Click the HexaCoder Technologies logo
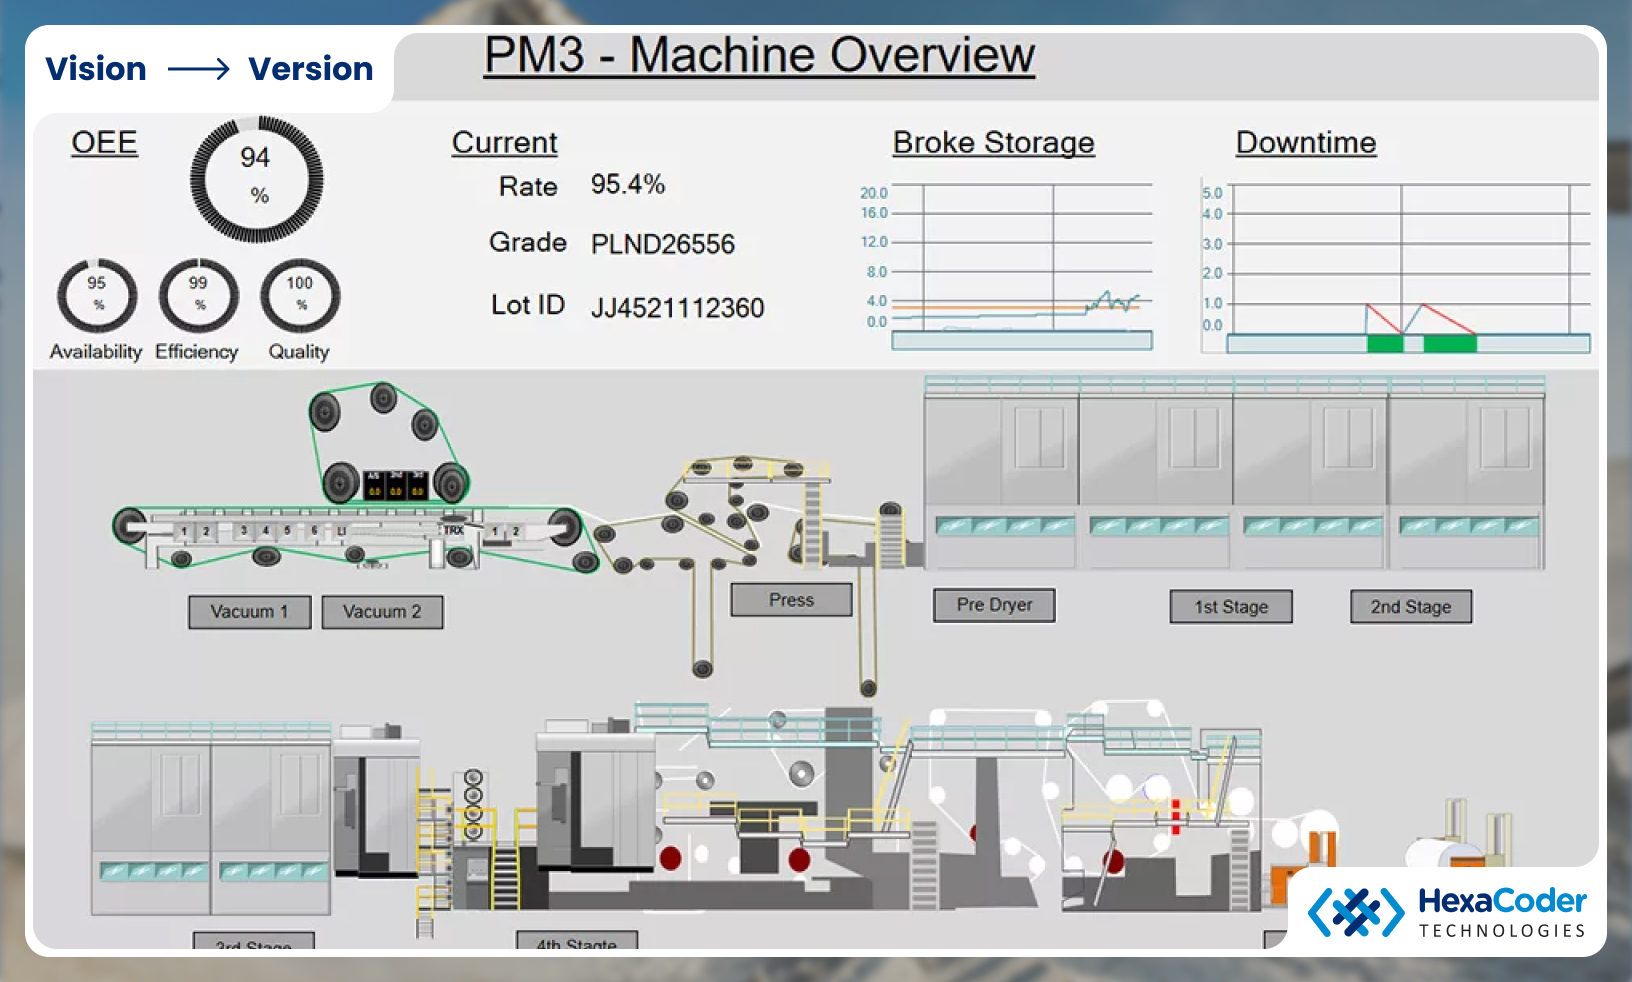This screenshot has width=1632, height=982. click(x=1447, y=912)
